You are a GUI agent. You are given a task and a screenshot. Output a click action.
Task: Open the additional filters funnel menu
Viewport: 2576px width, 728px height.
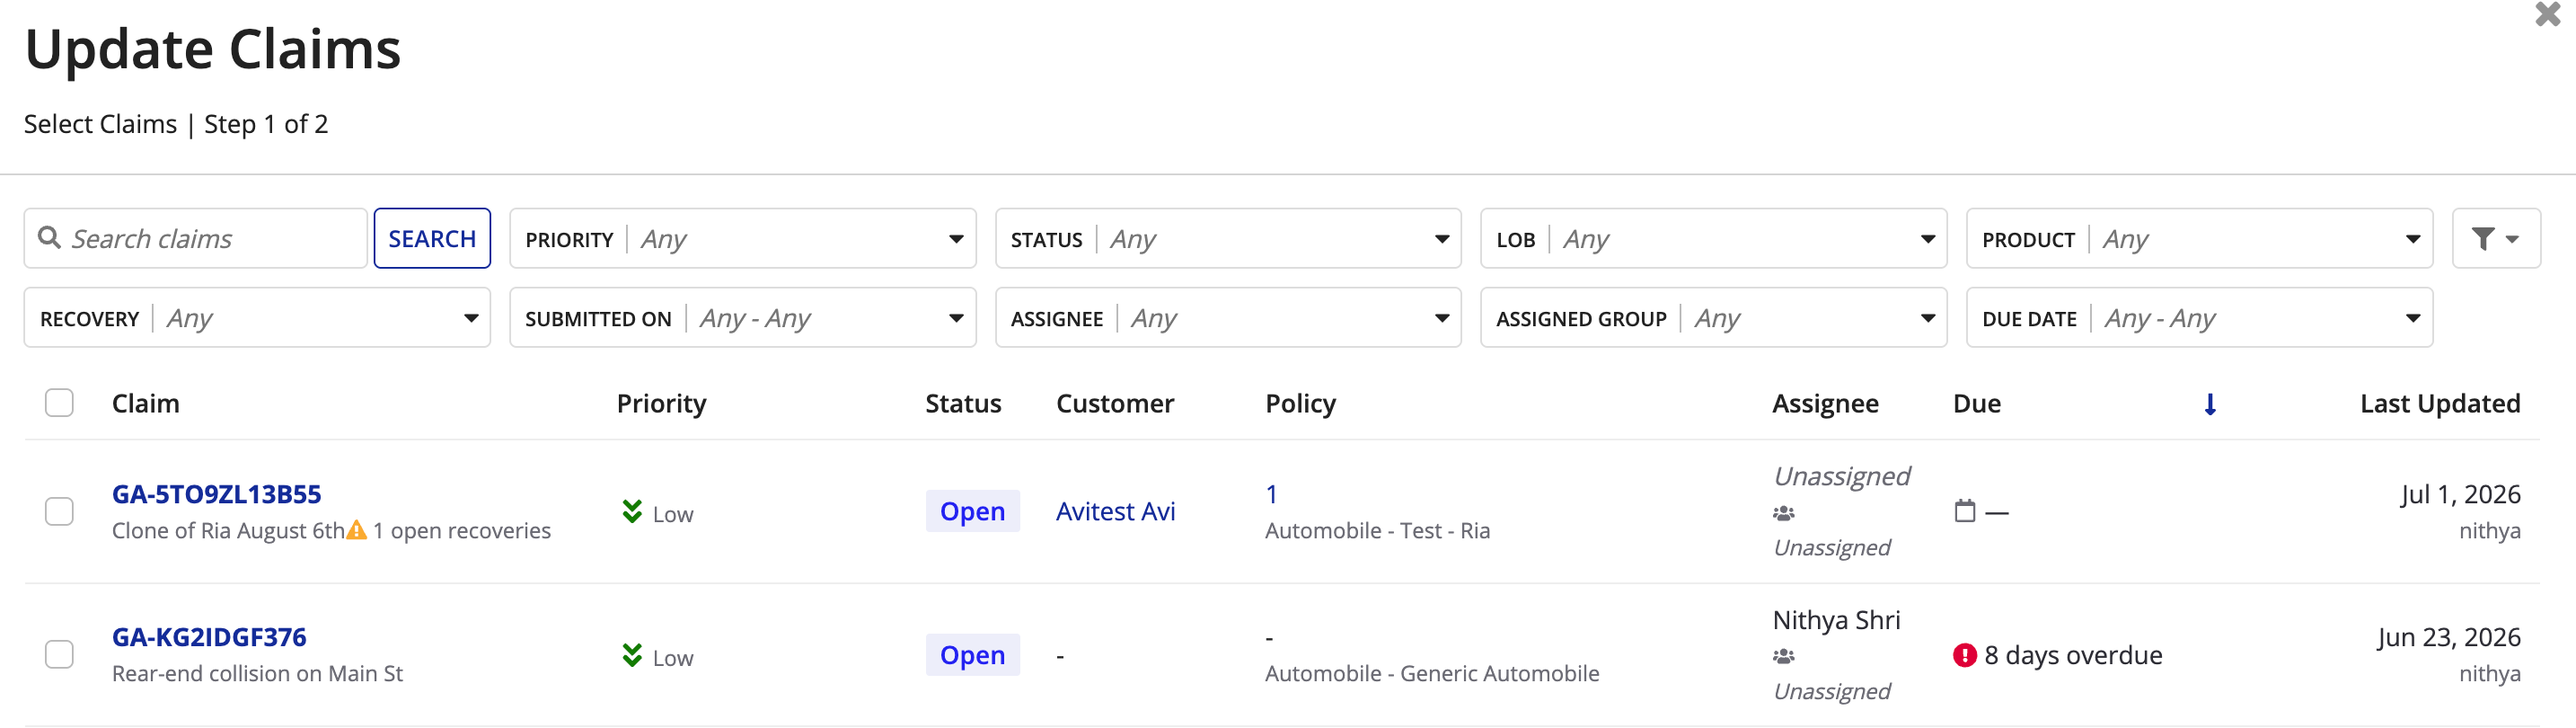[2495, 238]
